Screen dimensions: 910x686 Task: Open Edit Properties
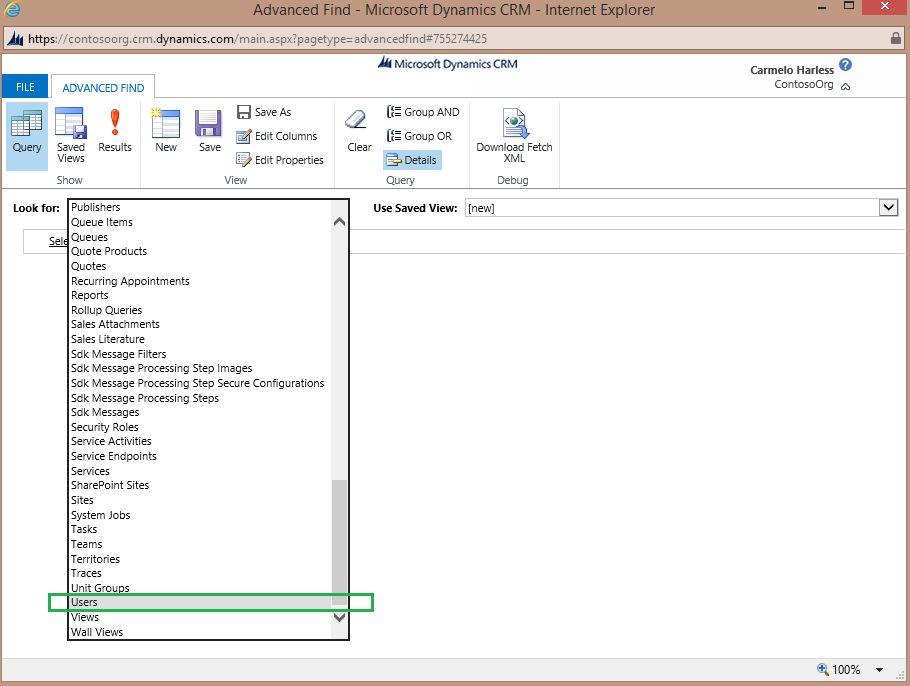pos(279,160)
